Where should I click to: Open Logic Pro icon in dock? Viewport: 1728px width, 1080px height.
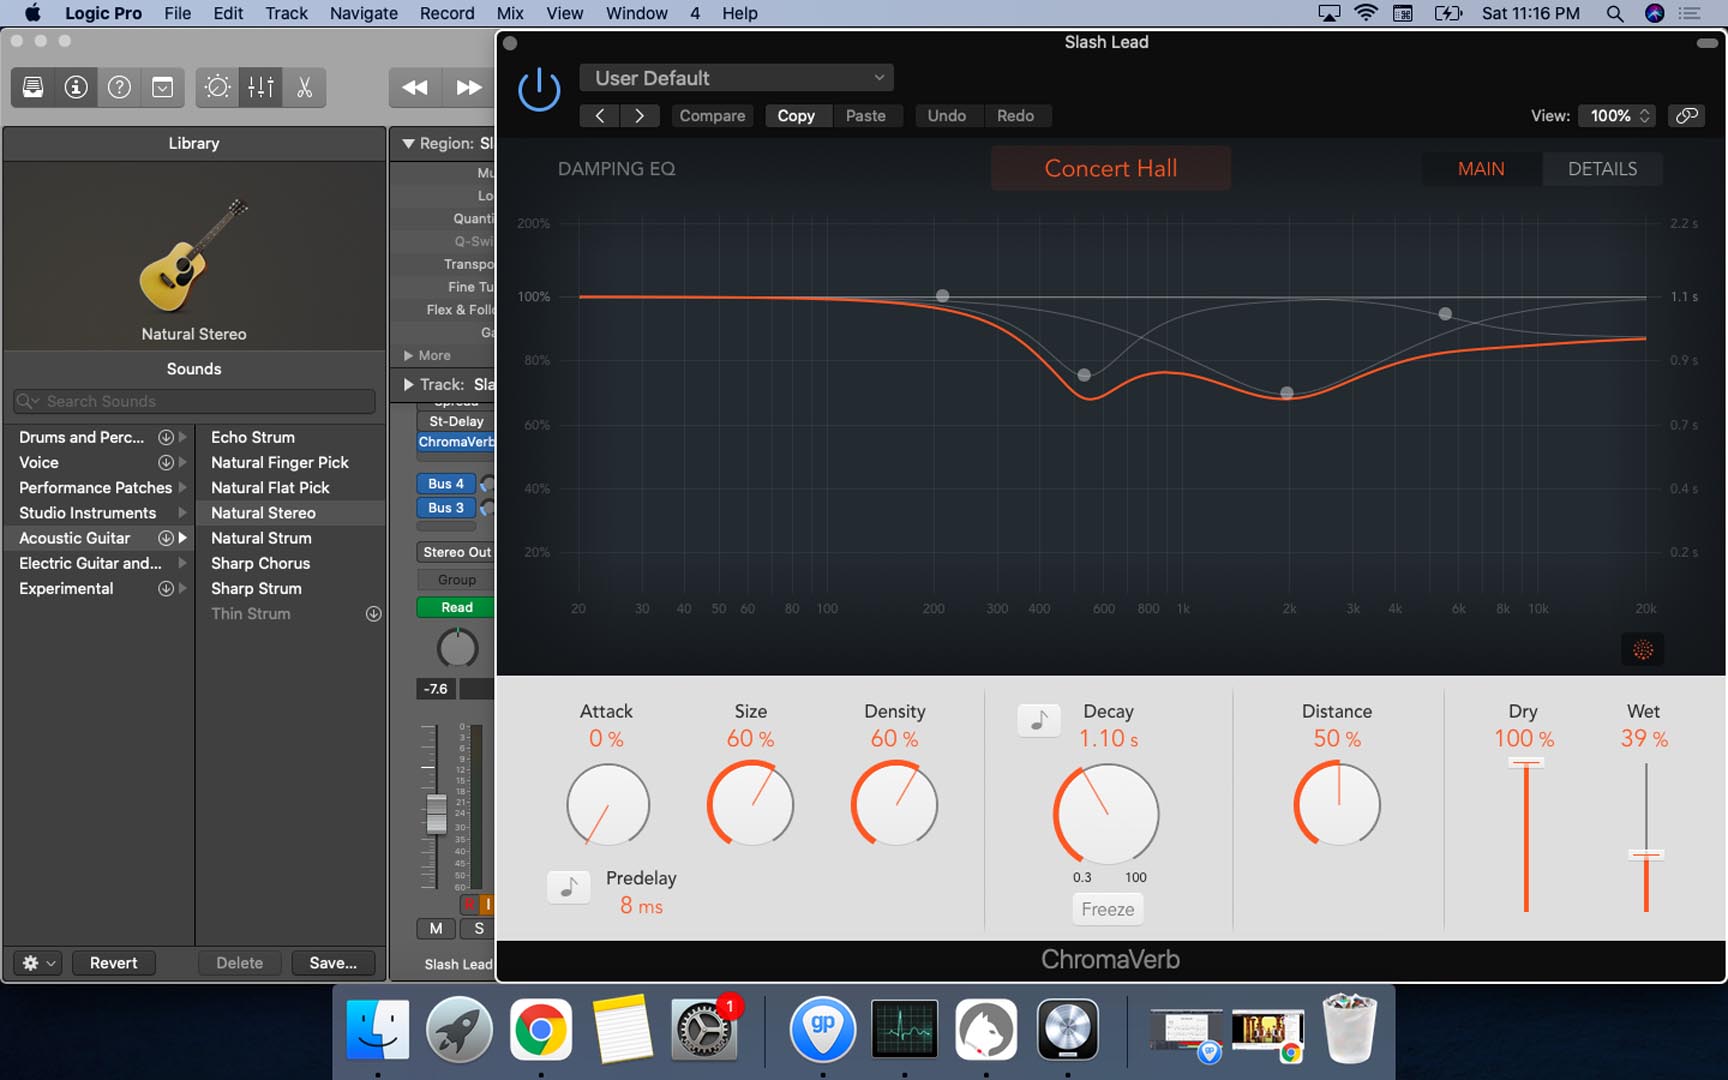click(x=1068, y=1029)
